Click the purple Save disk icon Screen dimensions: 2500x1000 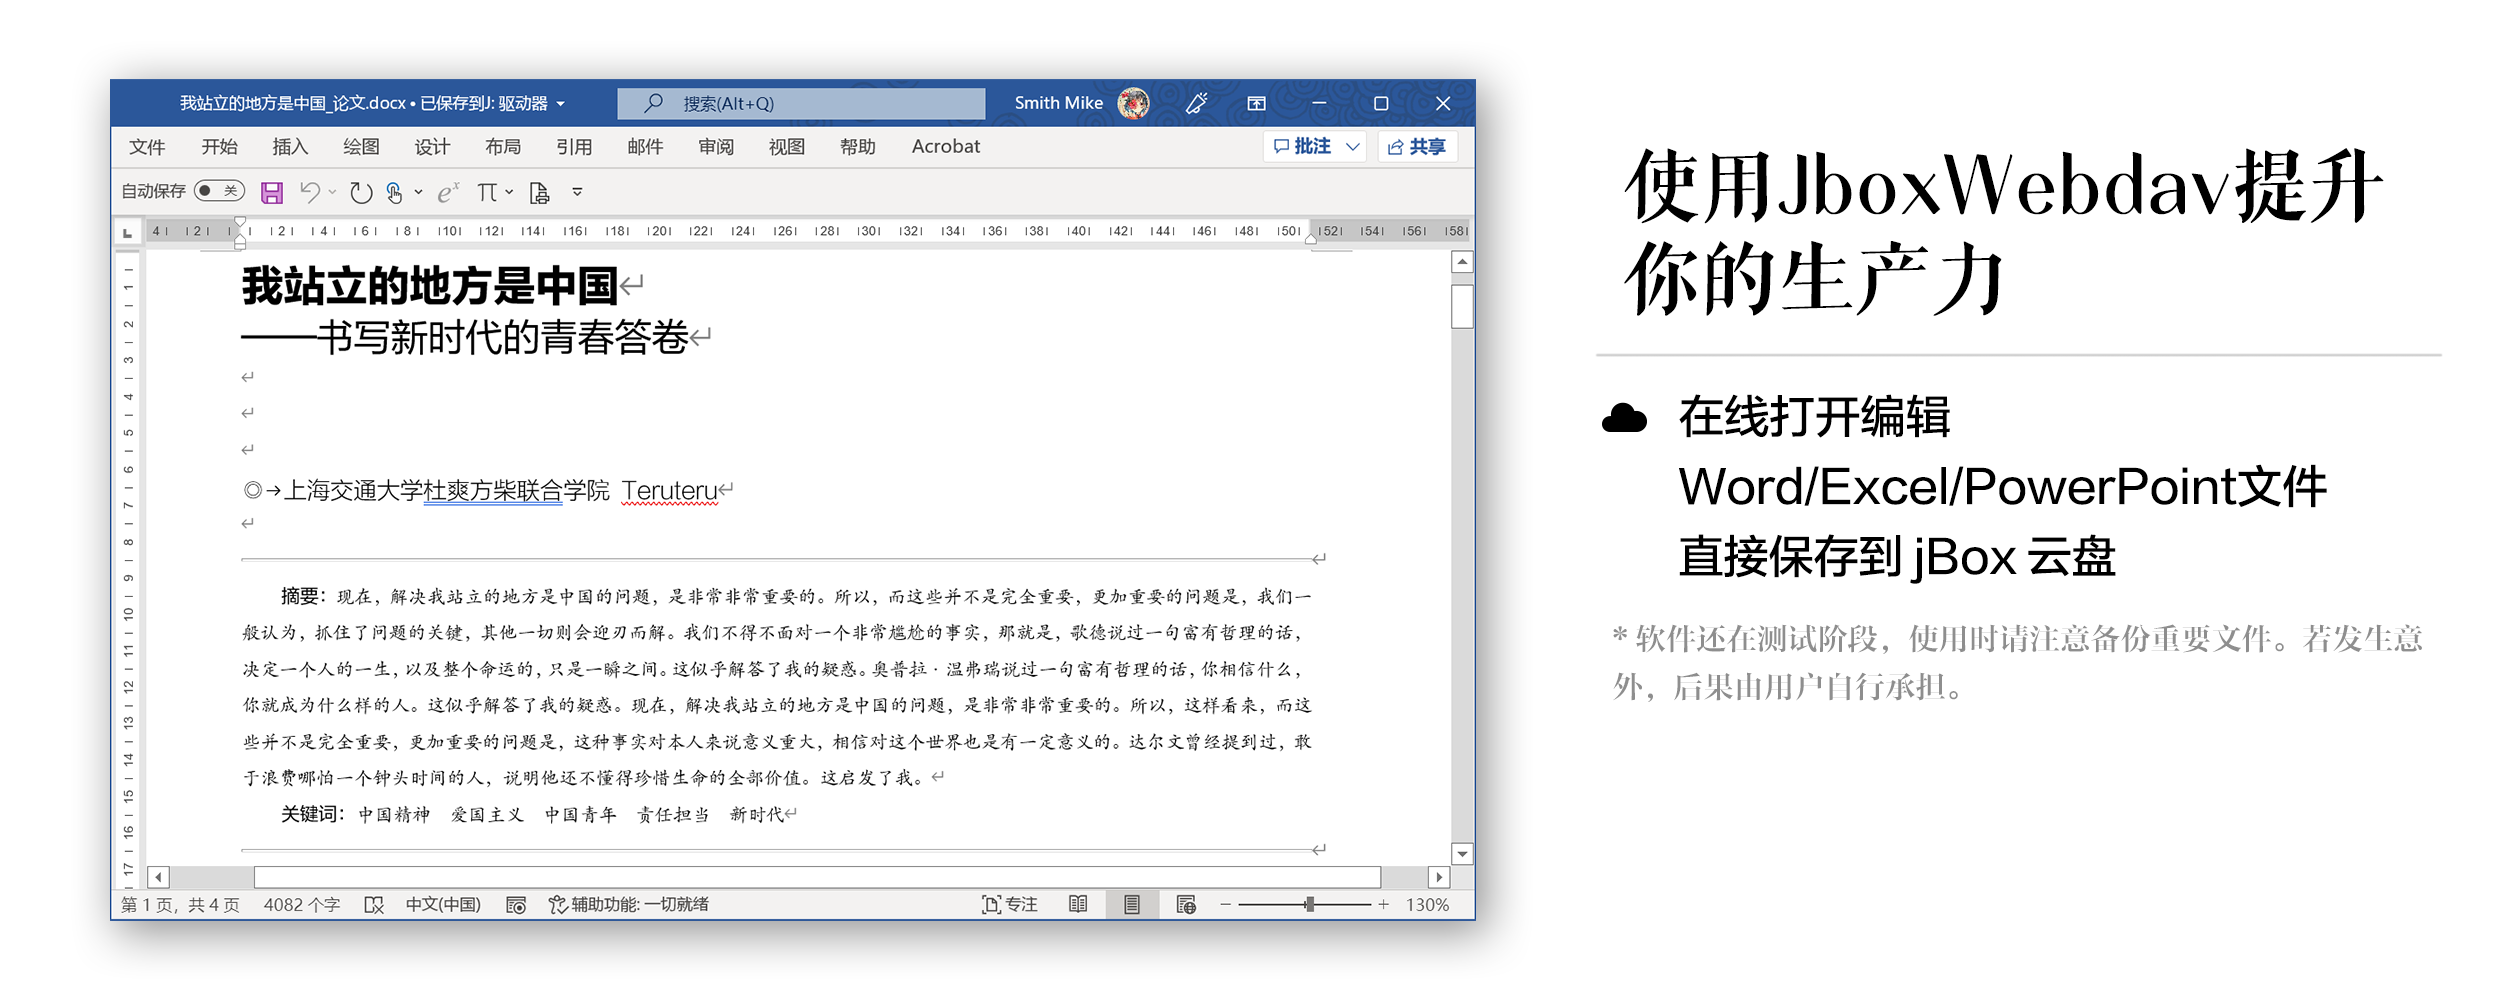[x=271, y=192]
